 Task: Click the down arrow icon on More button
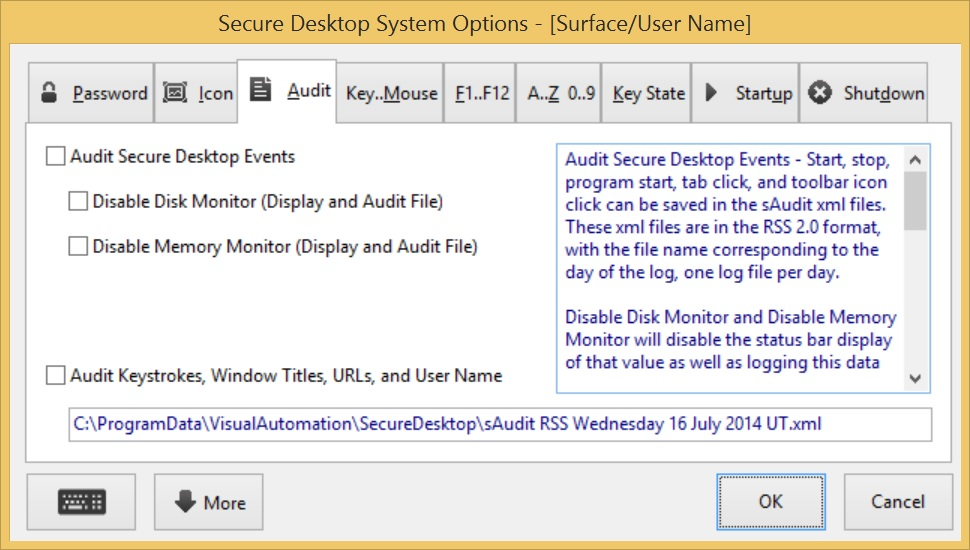(x=185, y=502)
